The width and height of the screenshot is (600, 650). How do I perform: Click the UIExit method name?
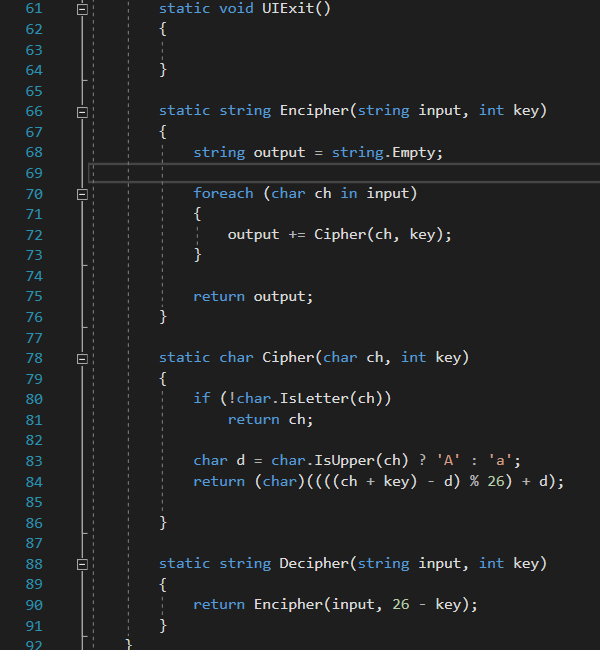pos(288,8)
